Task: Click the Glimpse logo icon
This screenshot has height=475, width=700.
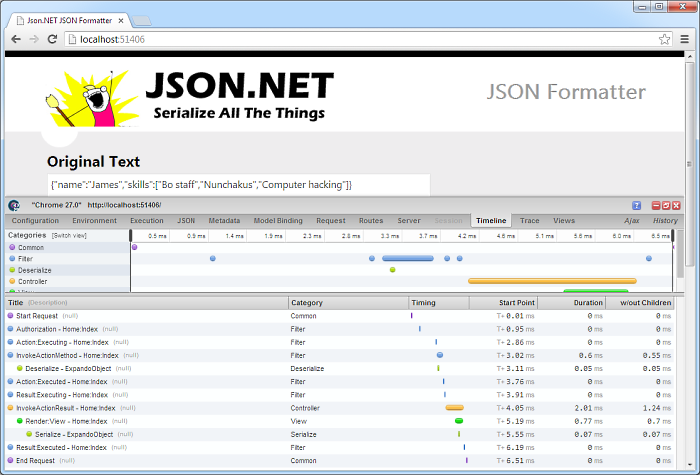Action: point(14,205)
